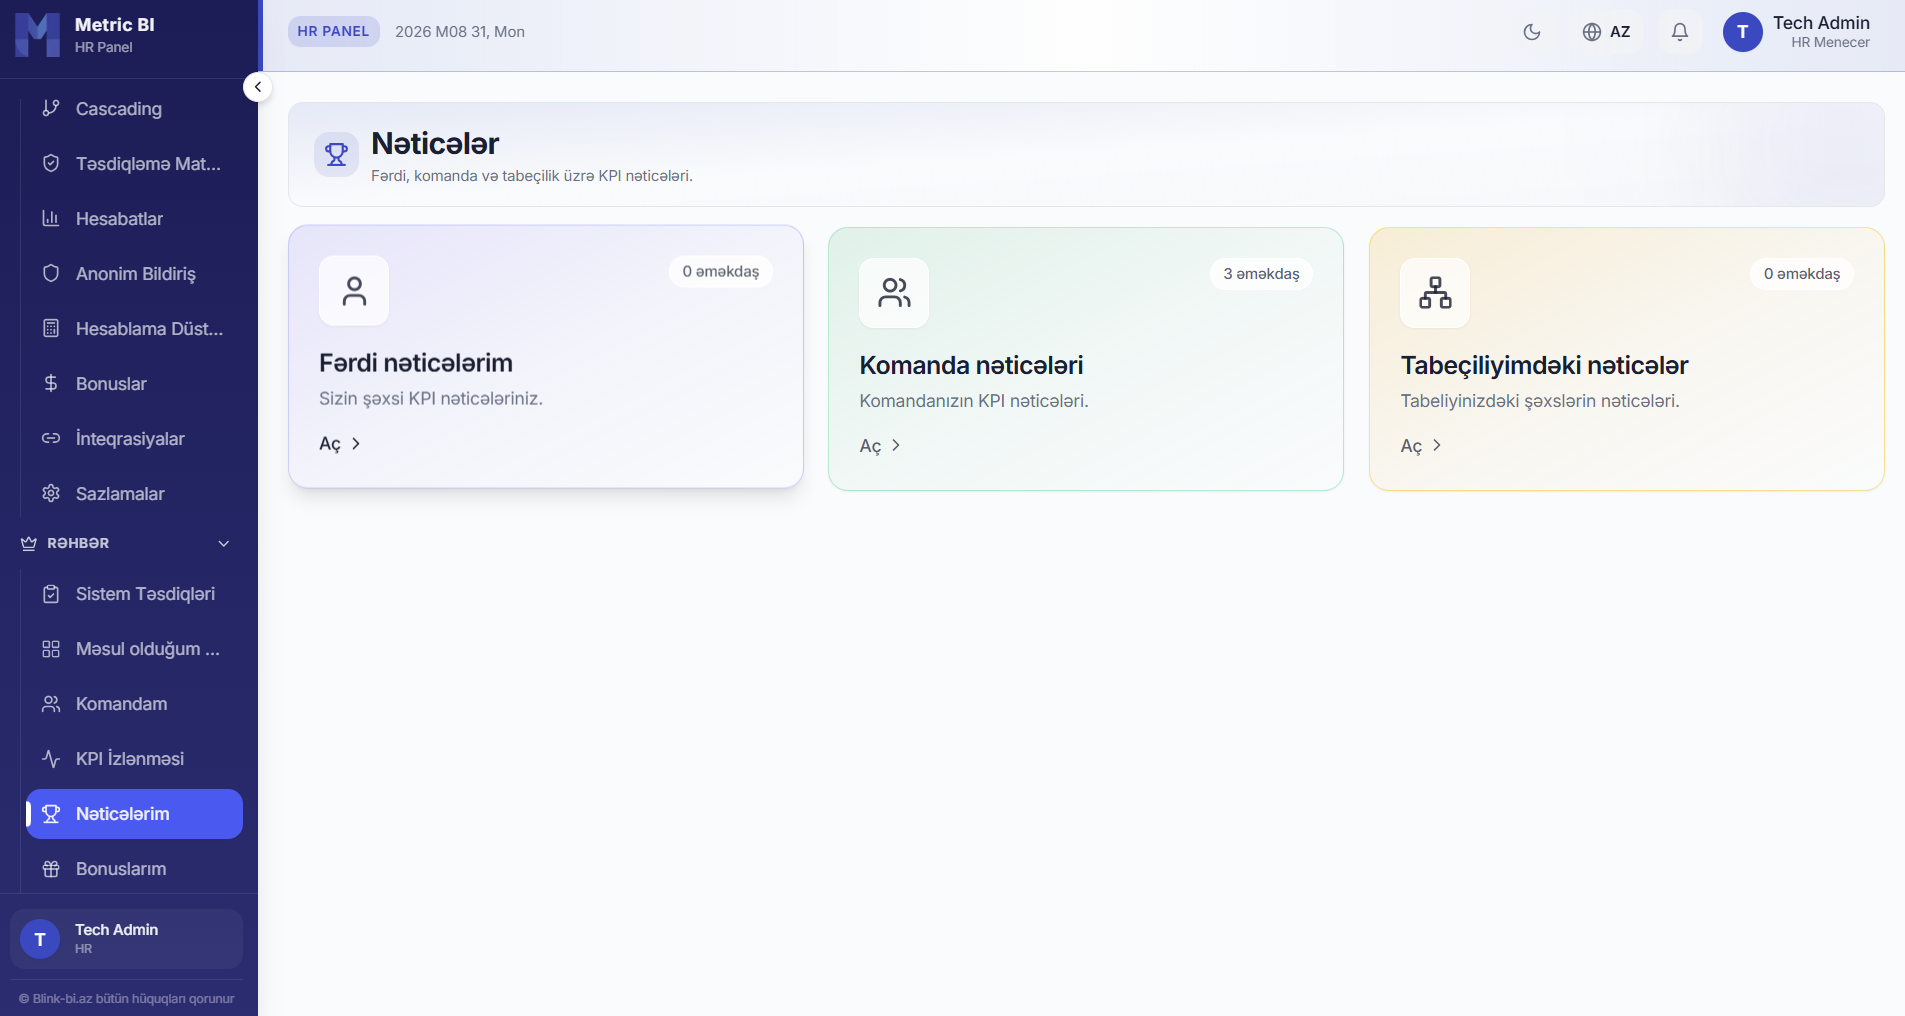Image resolution: width=1905 pixels, height=1016 pixels.
Task: Click the team icon on Komanda nəticələri card
Action: click(894, 293)
